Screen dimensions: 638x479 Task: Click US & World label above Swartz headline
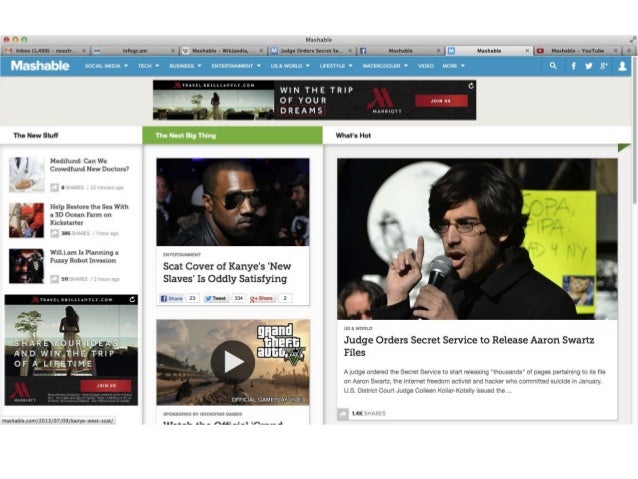[358, 328]
